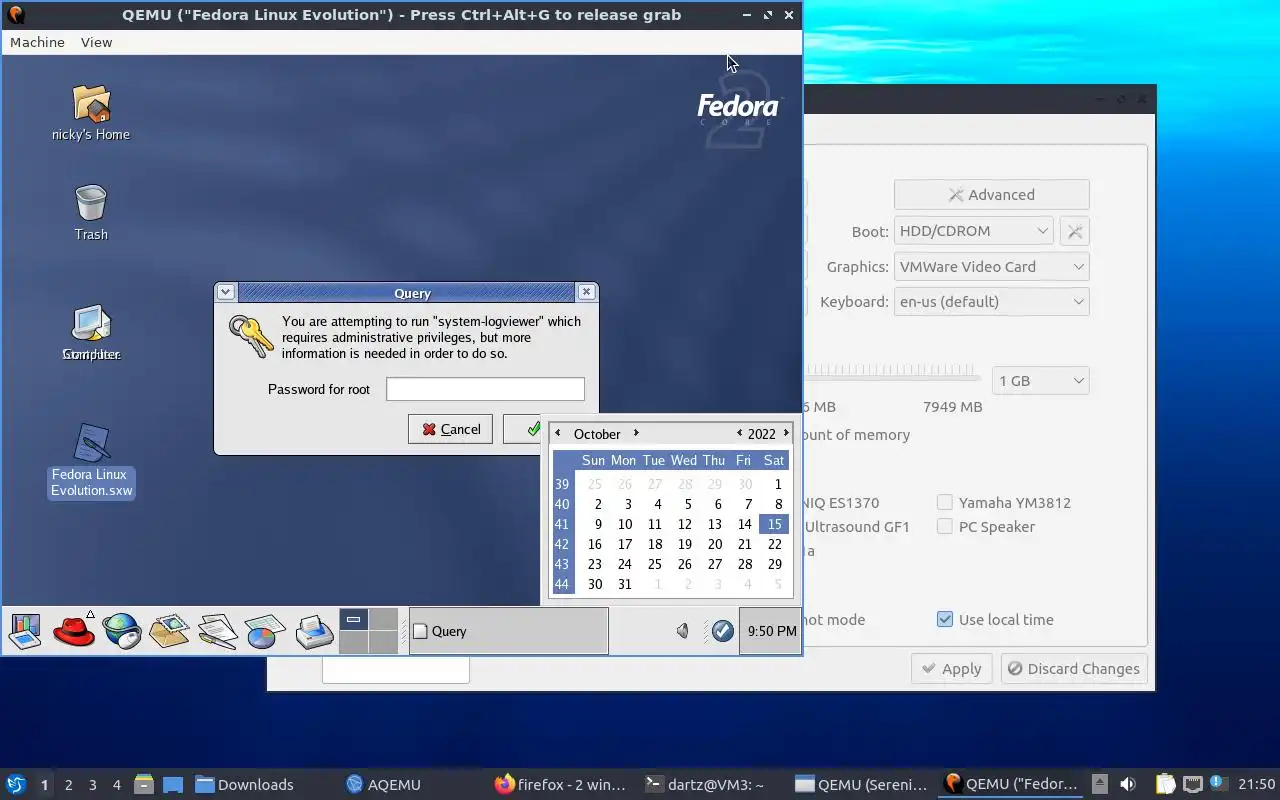
Task: Click the Query task button in Fedora panel
Action: (x=508, y=631)
